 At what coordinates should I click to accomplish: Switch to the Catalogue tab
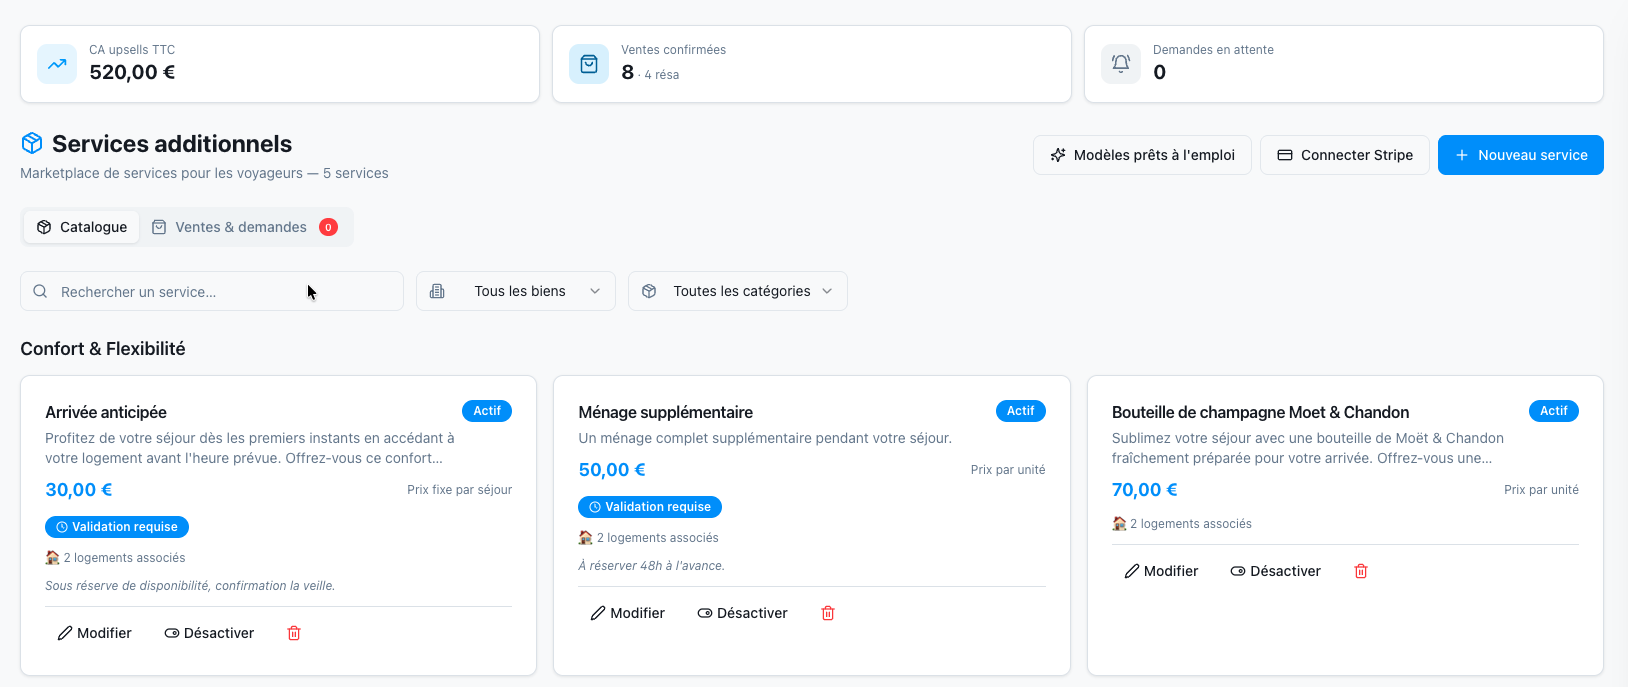(x=82, y=227)
